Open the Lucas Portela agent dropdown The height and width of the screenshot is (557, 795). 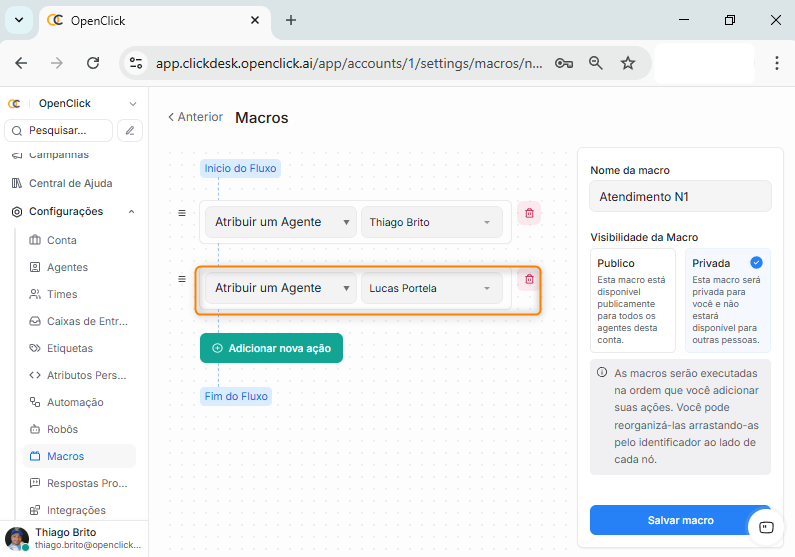click(432, 288)
